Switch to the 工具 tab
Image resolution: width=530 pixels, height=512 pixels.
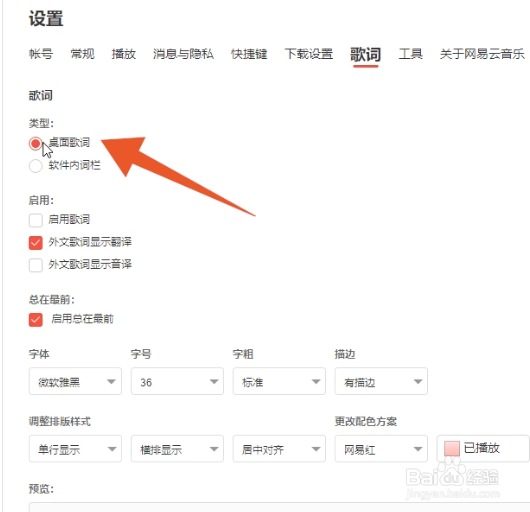point(410,54)
